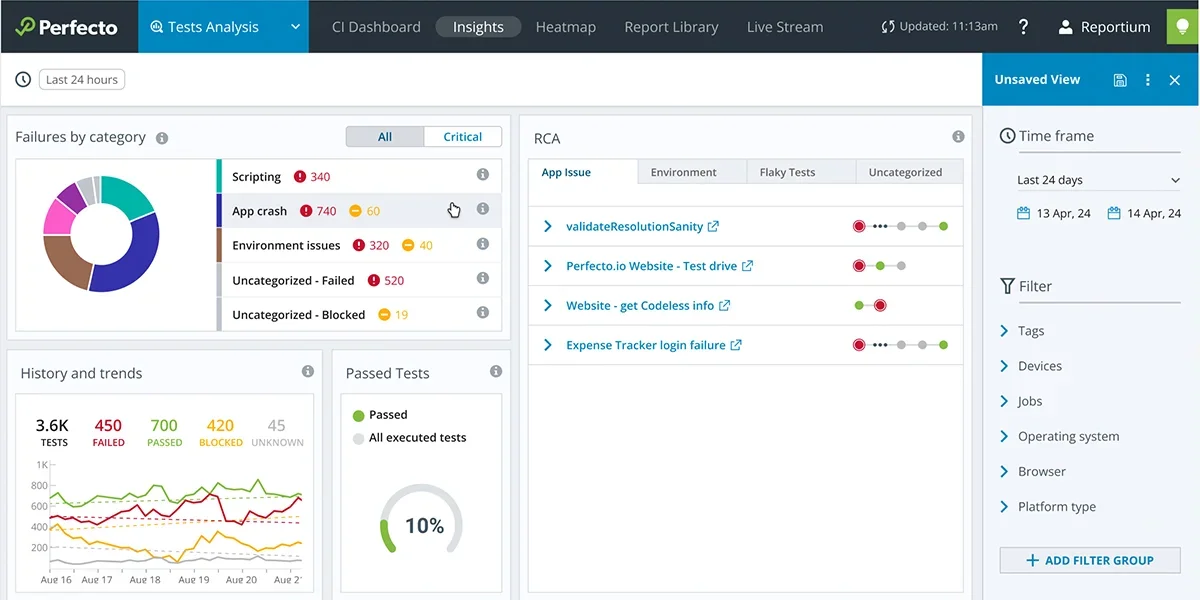Click calendar icon for 14 Apr, 24
The height and width of the screenshot is (600, 1200).
[x=1114, y=213]
